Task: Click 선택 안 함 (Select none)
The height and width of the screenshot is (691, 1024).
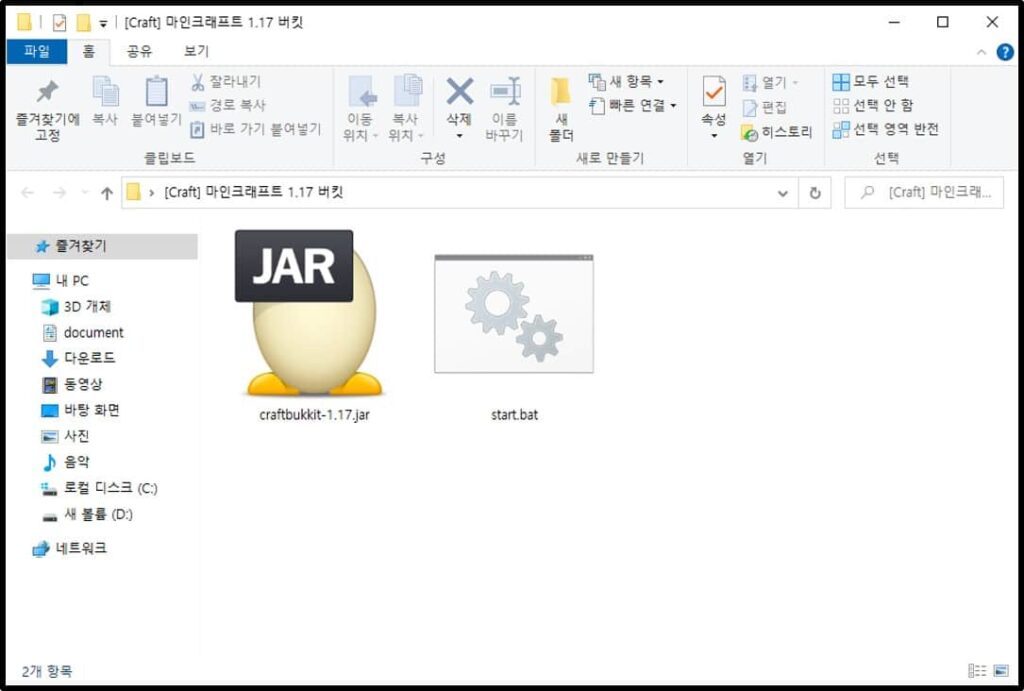Action: 872,105
